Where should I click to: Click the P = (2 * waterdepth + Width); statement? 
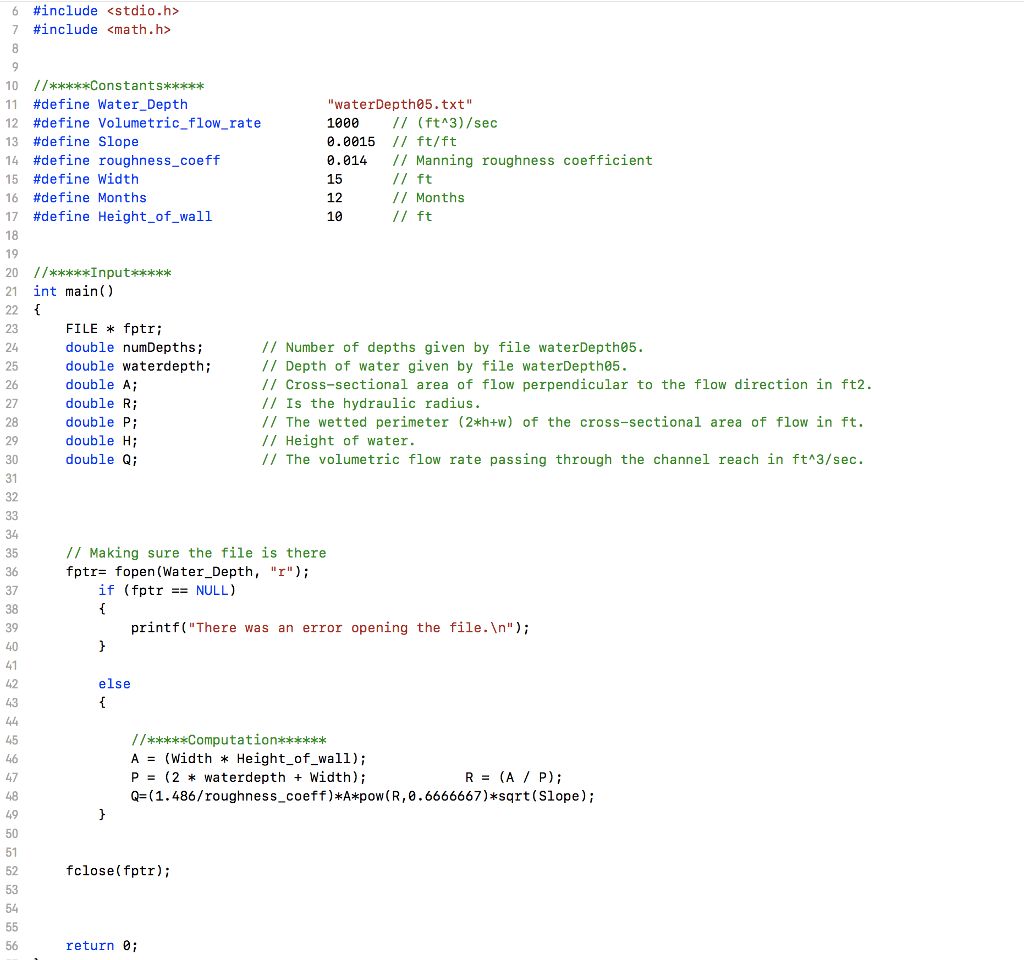click(249, 778)
